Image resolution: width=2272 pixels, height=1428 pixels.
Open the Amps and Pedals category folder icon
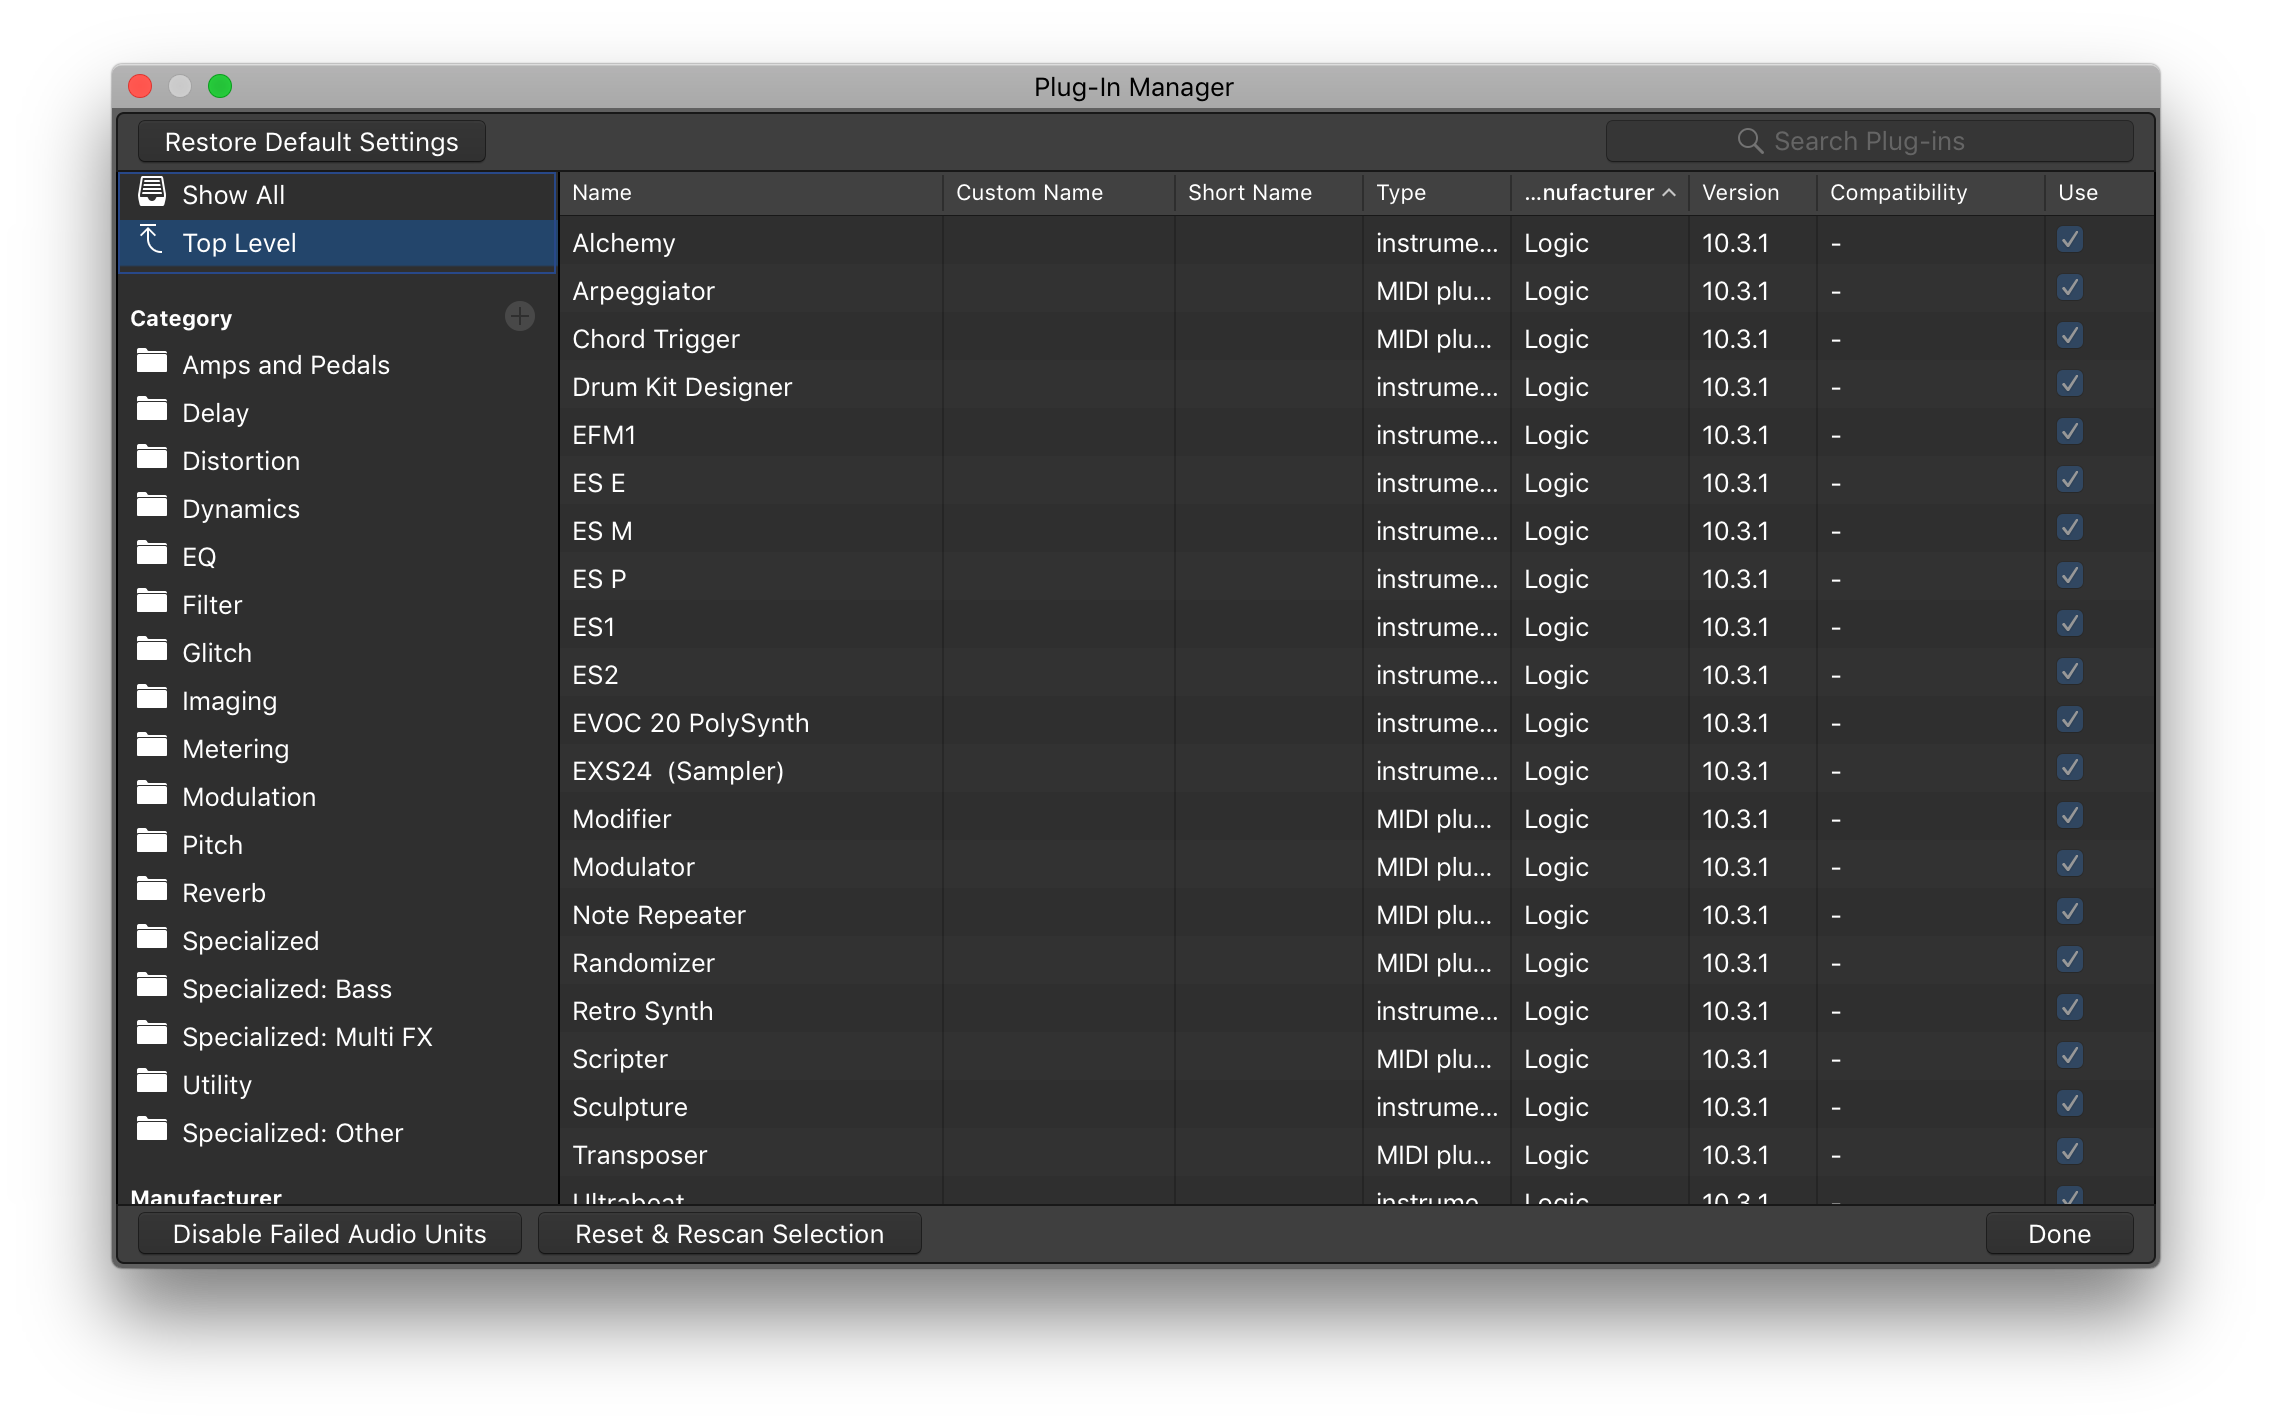(x=152, y=364)
